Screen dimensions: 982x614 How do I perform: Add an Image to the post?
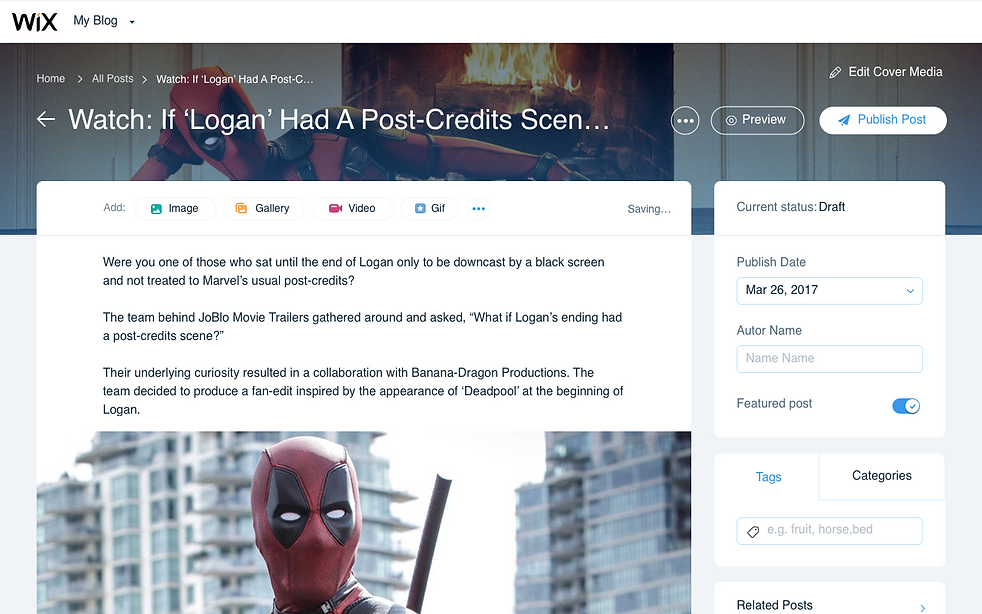[175, 209]
